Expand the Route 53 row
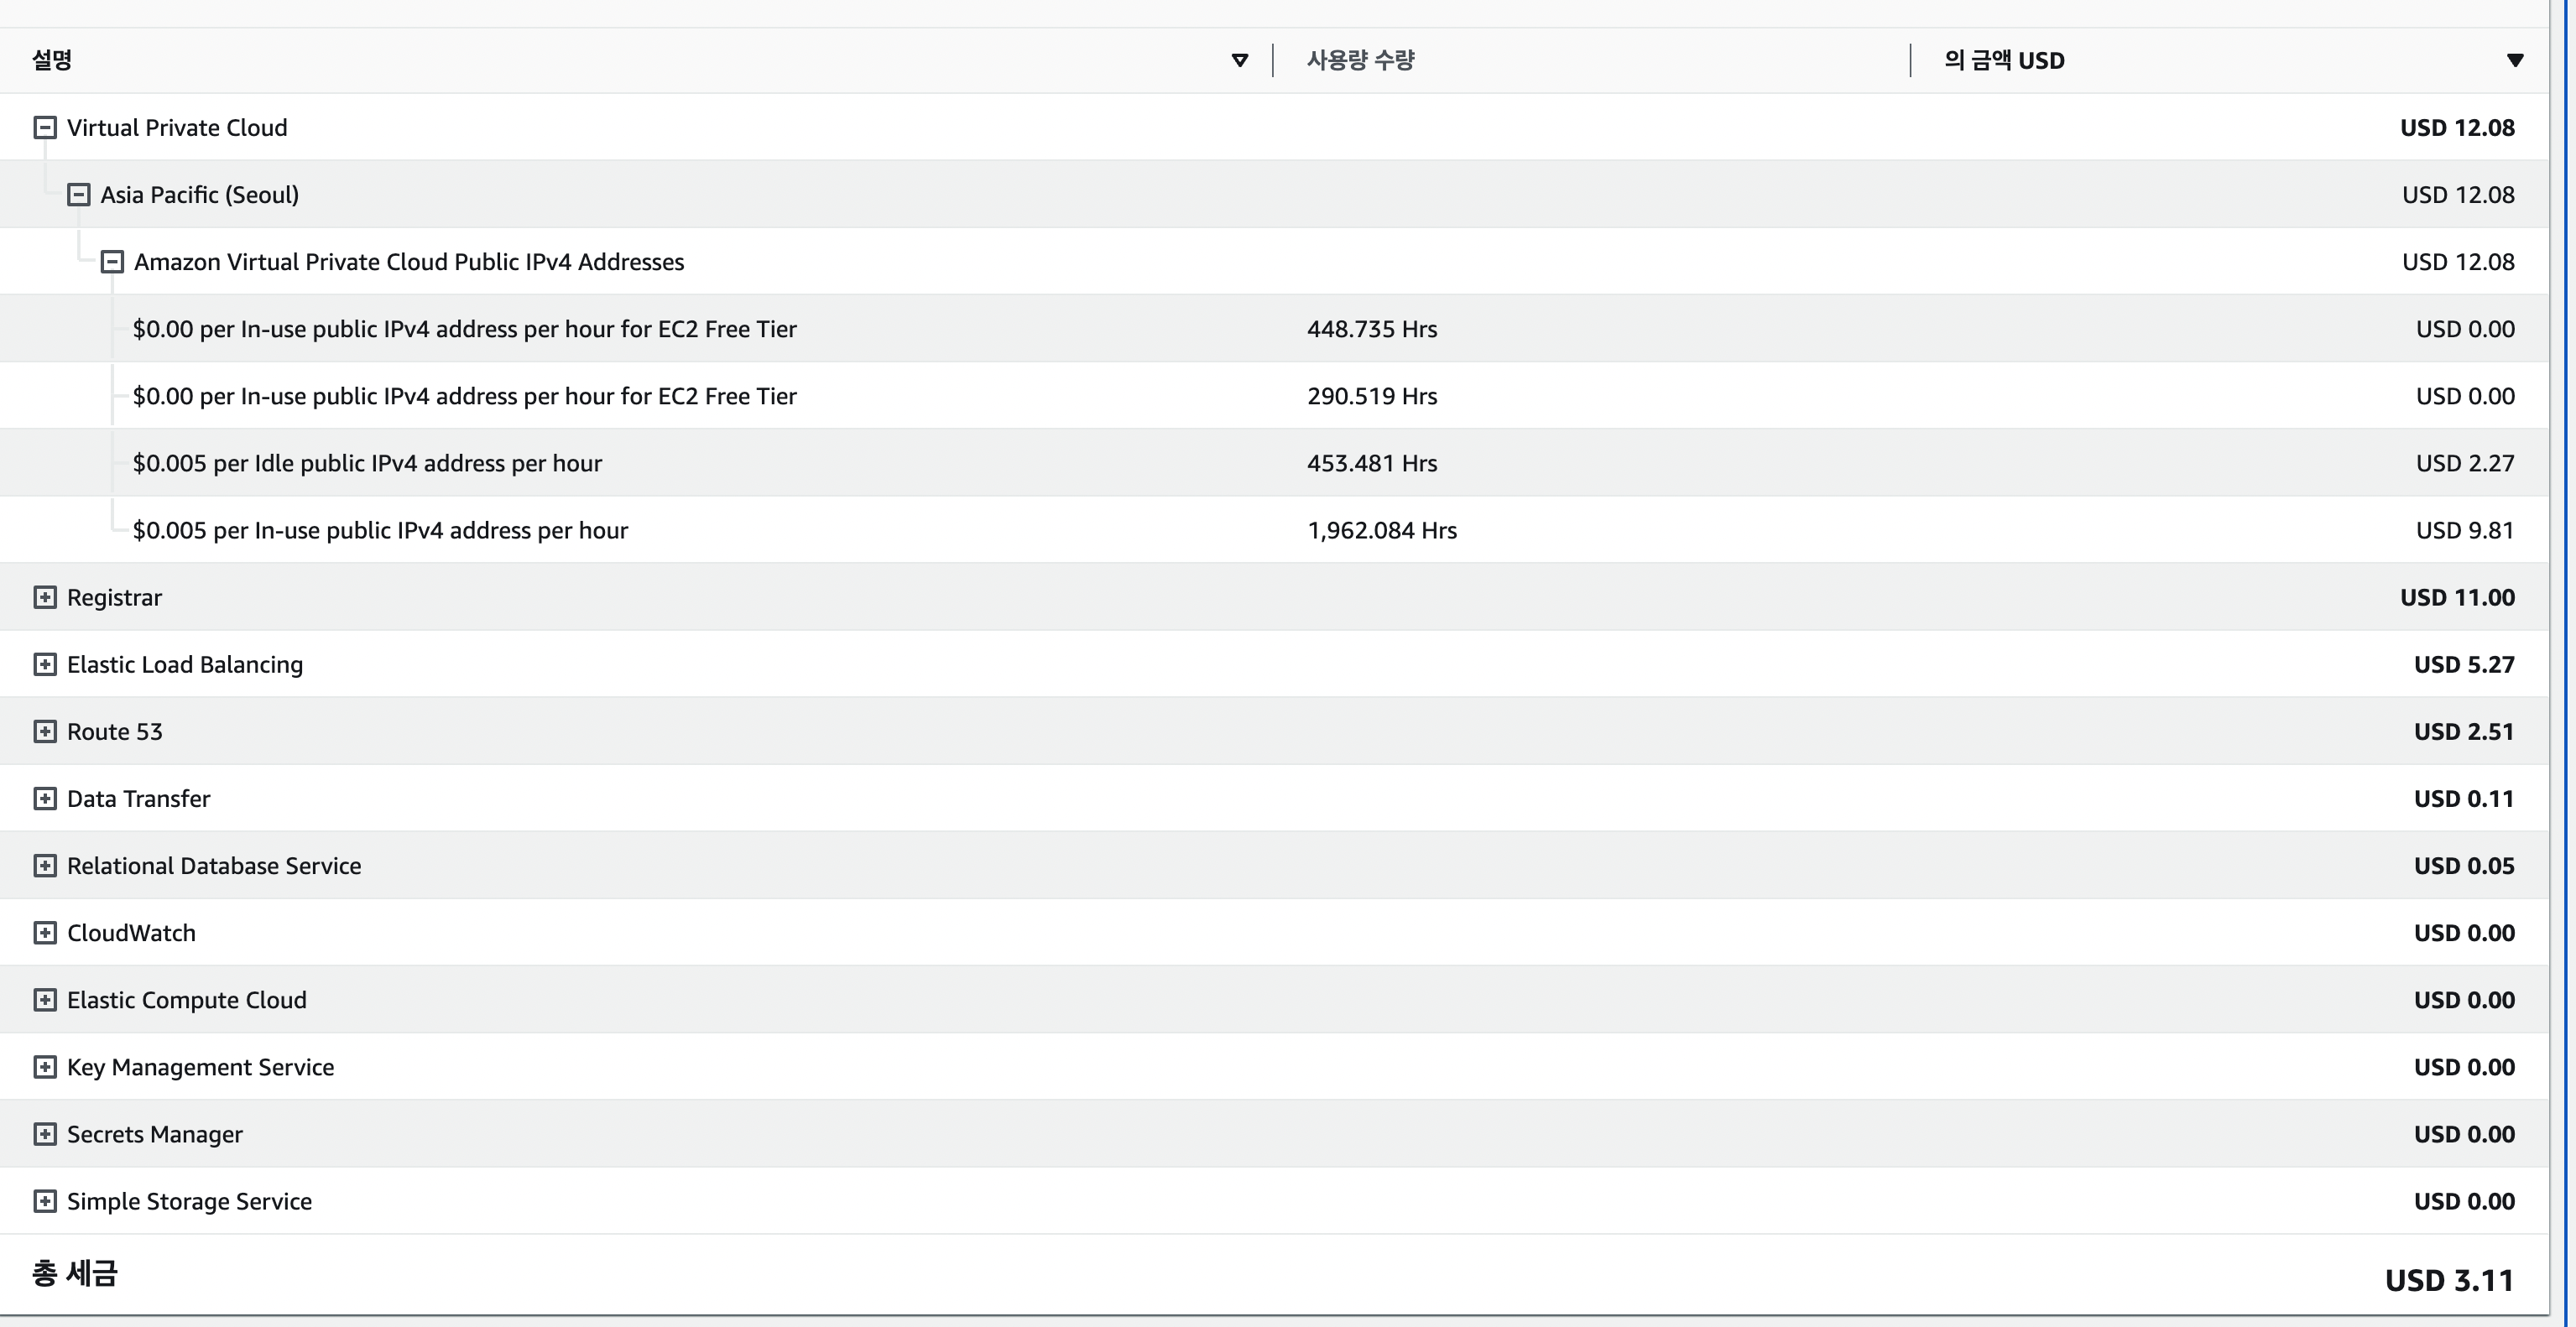2576x1327 pixels. click(45, 731)
